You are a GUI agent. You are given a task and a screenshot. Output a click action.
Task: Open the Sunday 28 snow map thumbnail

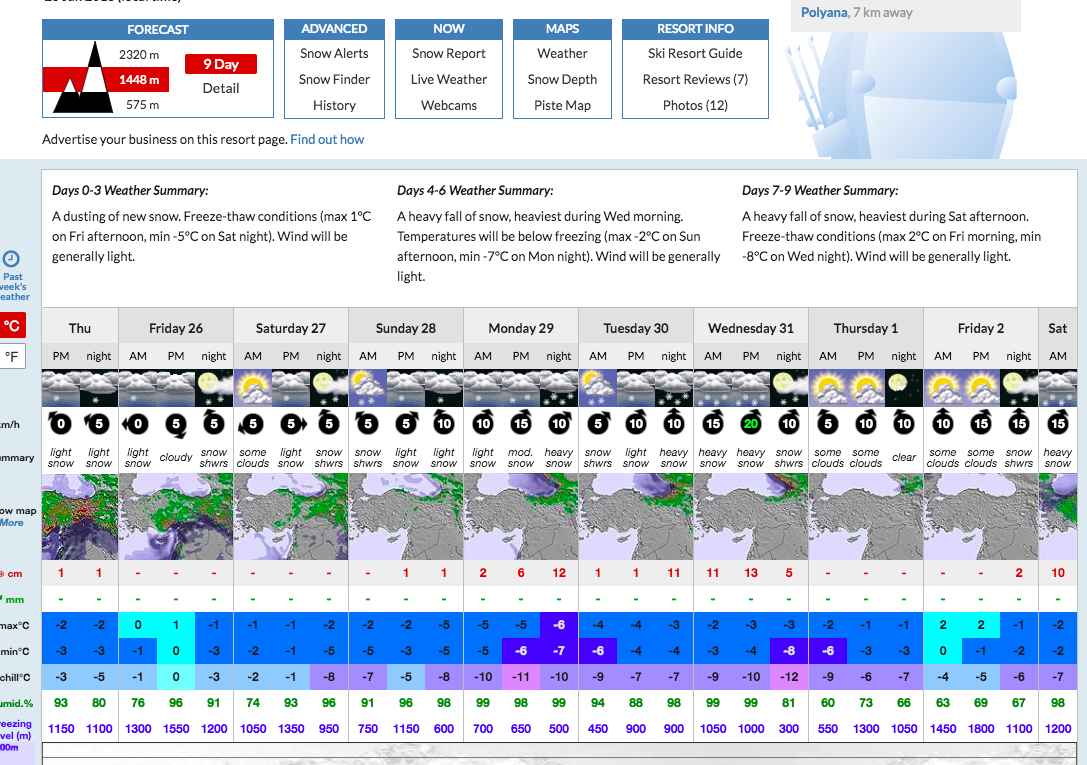click(x=406, y=517)
